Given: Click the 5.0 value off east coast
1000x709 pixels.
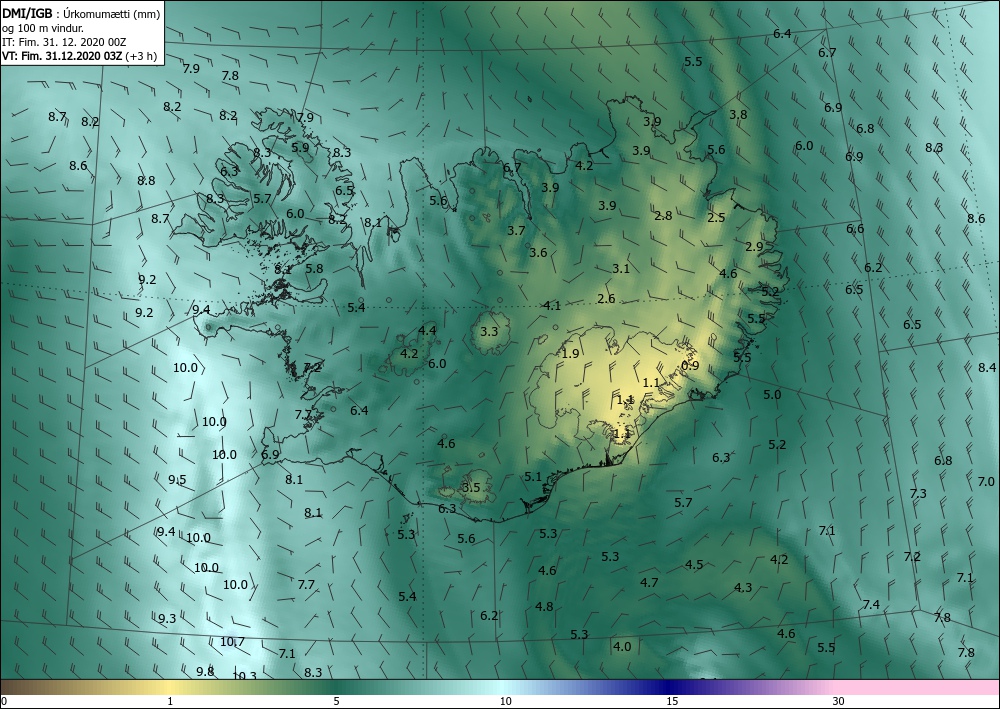Looking at the screenshot, I should pos(772,395).
